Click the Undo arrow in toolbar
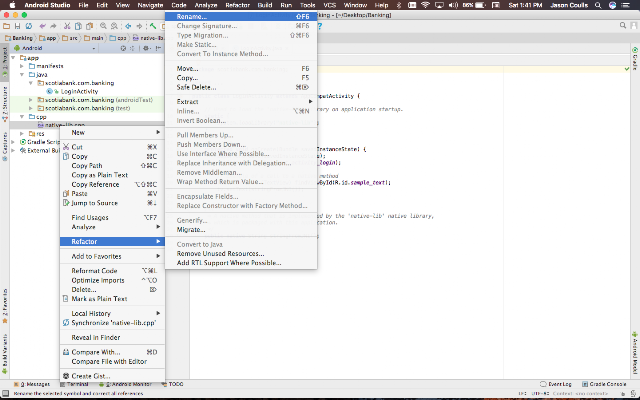Image resolution: width=640 pixels, height=400 pixels. [x=42, y=26]
